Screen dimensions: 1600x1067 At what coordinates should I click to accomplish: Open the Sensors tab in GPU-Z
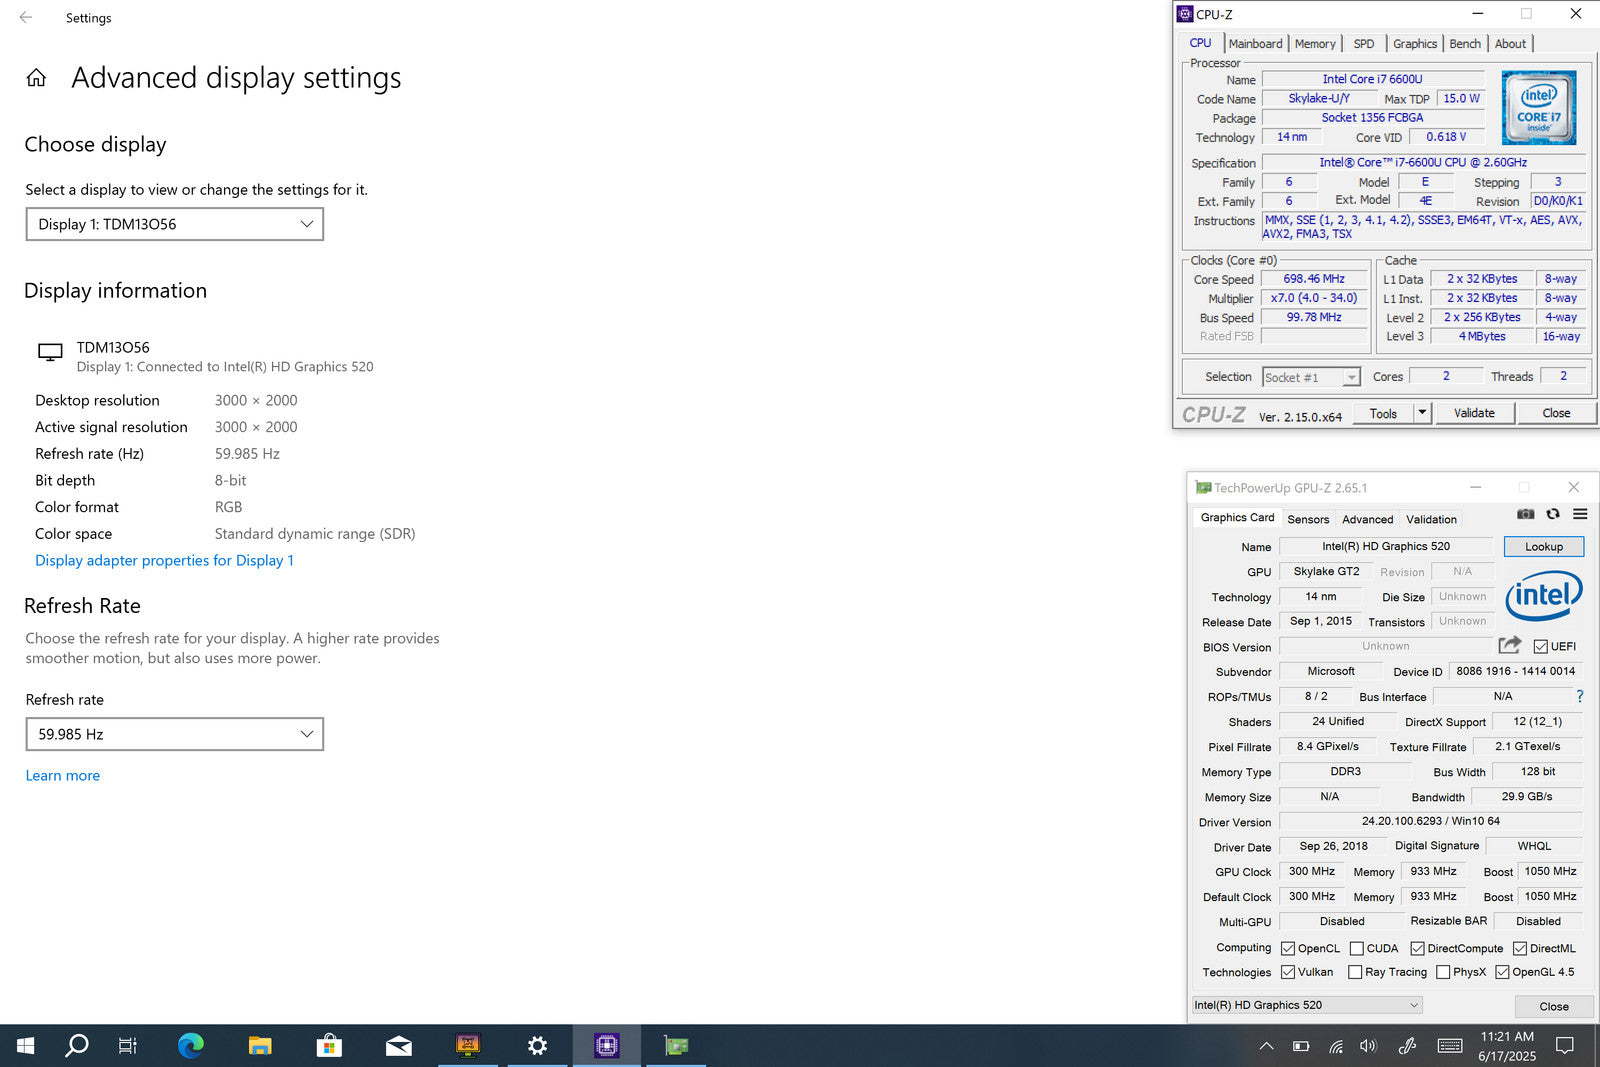(x=1308, y=519)
